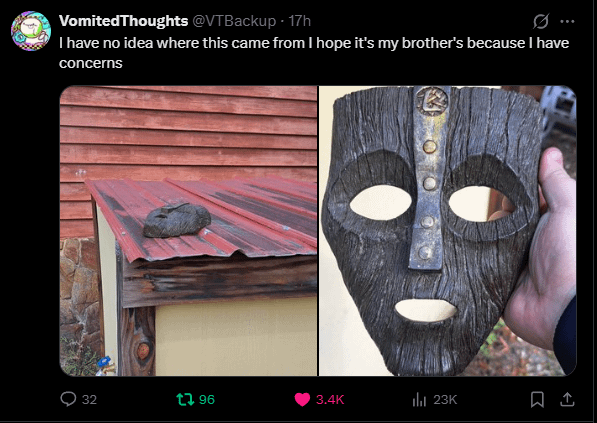Click the tweet text about brother's concerns

[x=314, y=53]
